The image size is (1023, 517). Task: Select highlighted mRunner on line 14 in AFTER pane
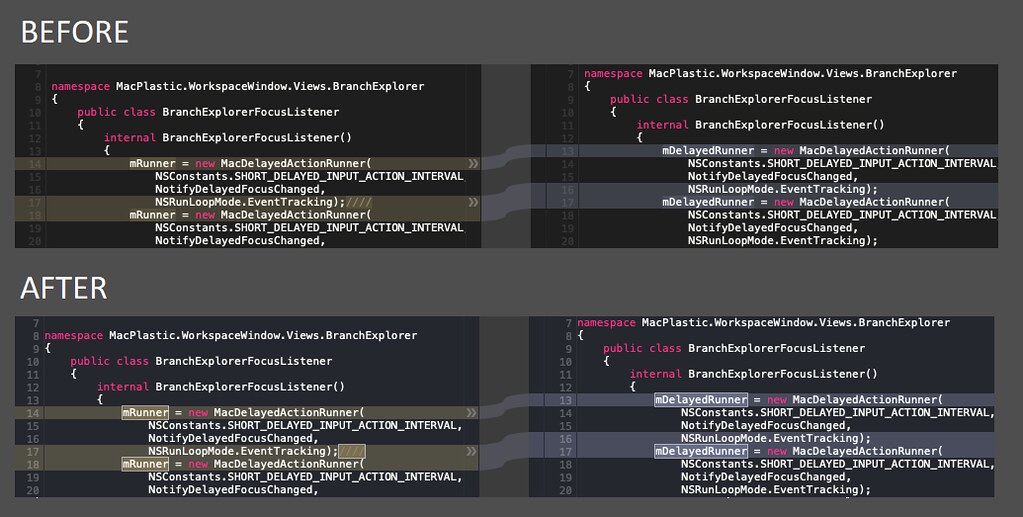pos(145,412)
